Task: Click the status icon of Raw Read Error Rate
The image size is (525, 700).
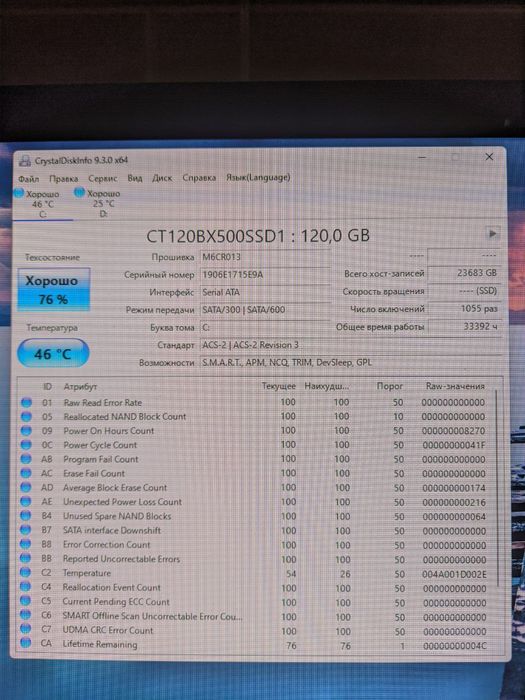Action: click(x=26, y=403)
